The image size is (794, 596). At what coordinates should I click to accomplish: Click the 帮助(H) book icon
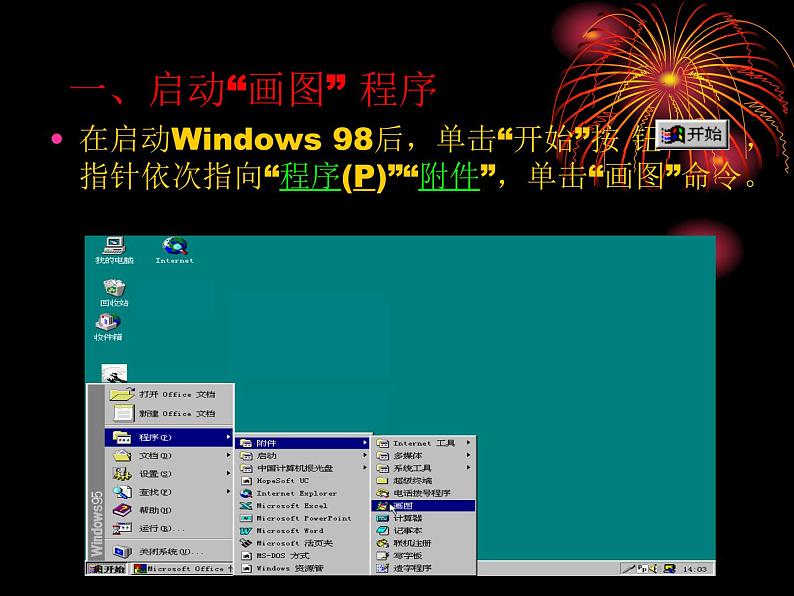[122, 510]
